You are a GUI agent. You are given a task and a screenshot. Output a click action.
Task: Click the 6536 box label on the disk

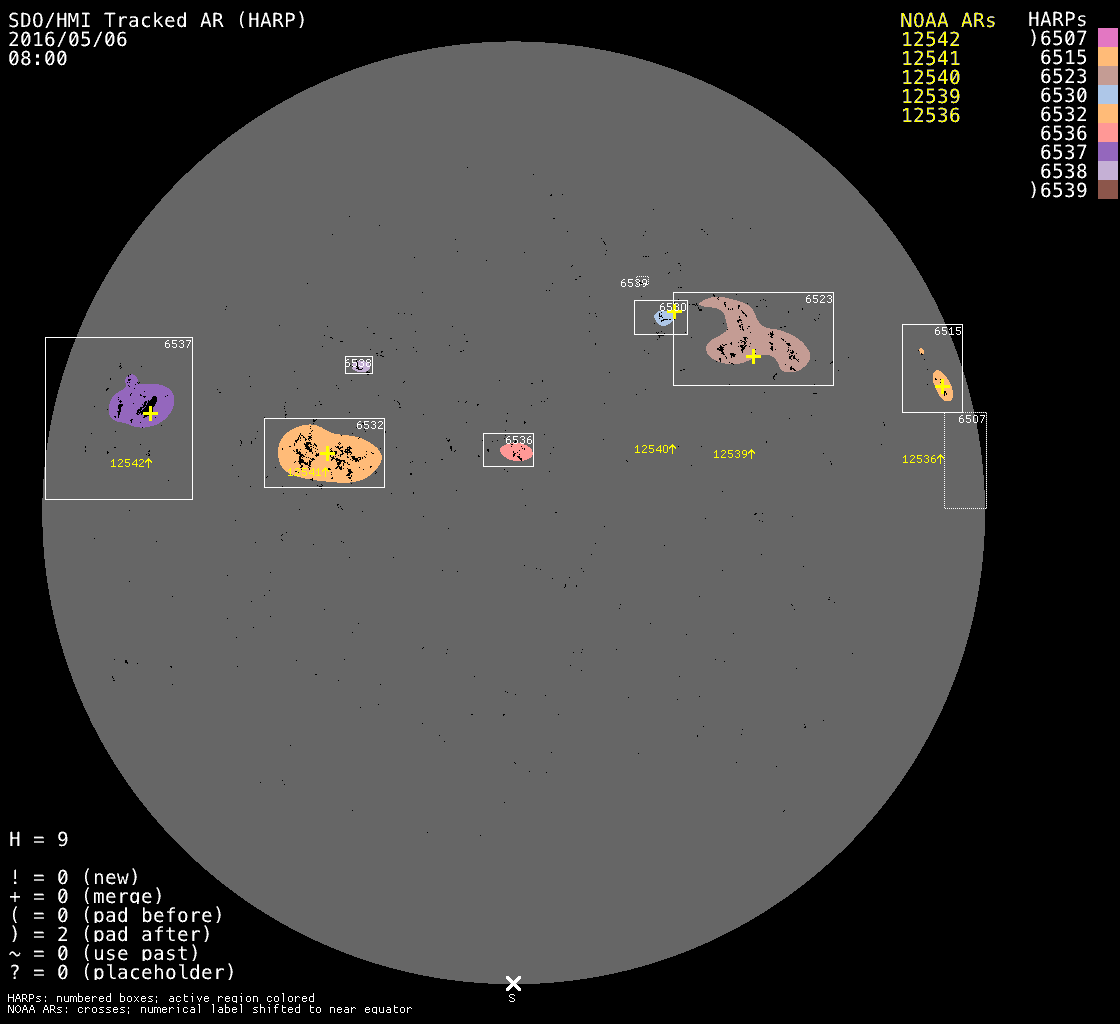coord(518,440)
